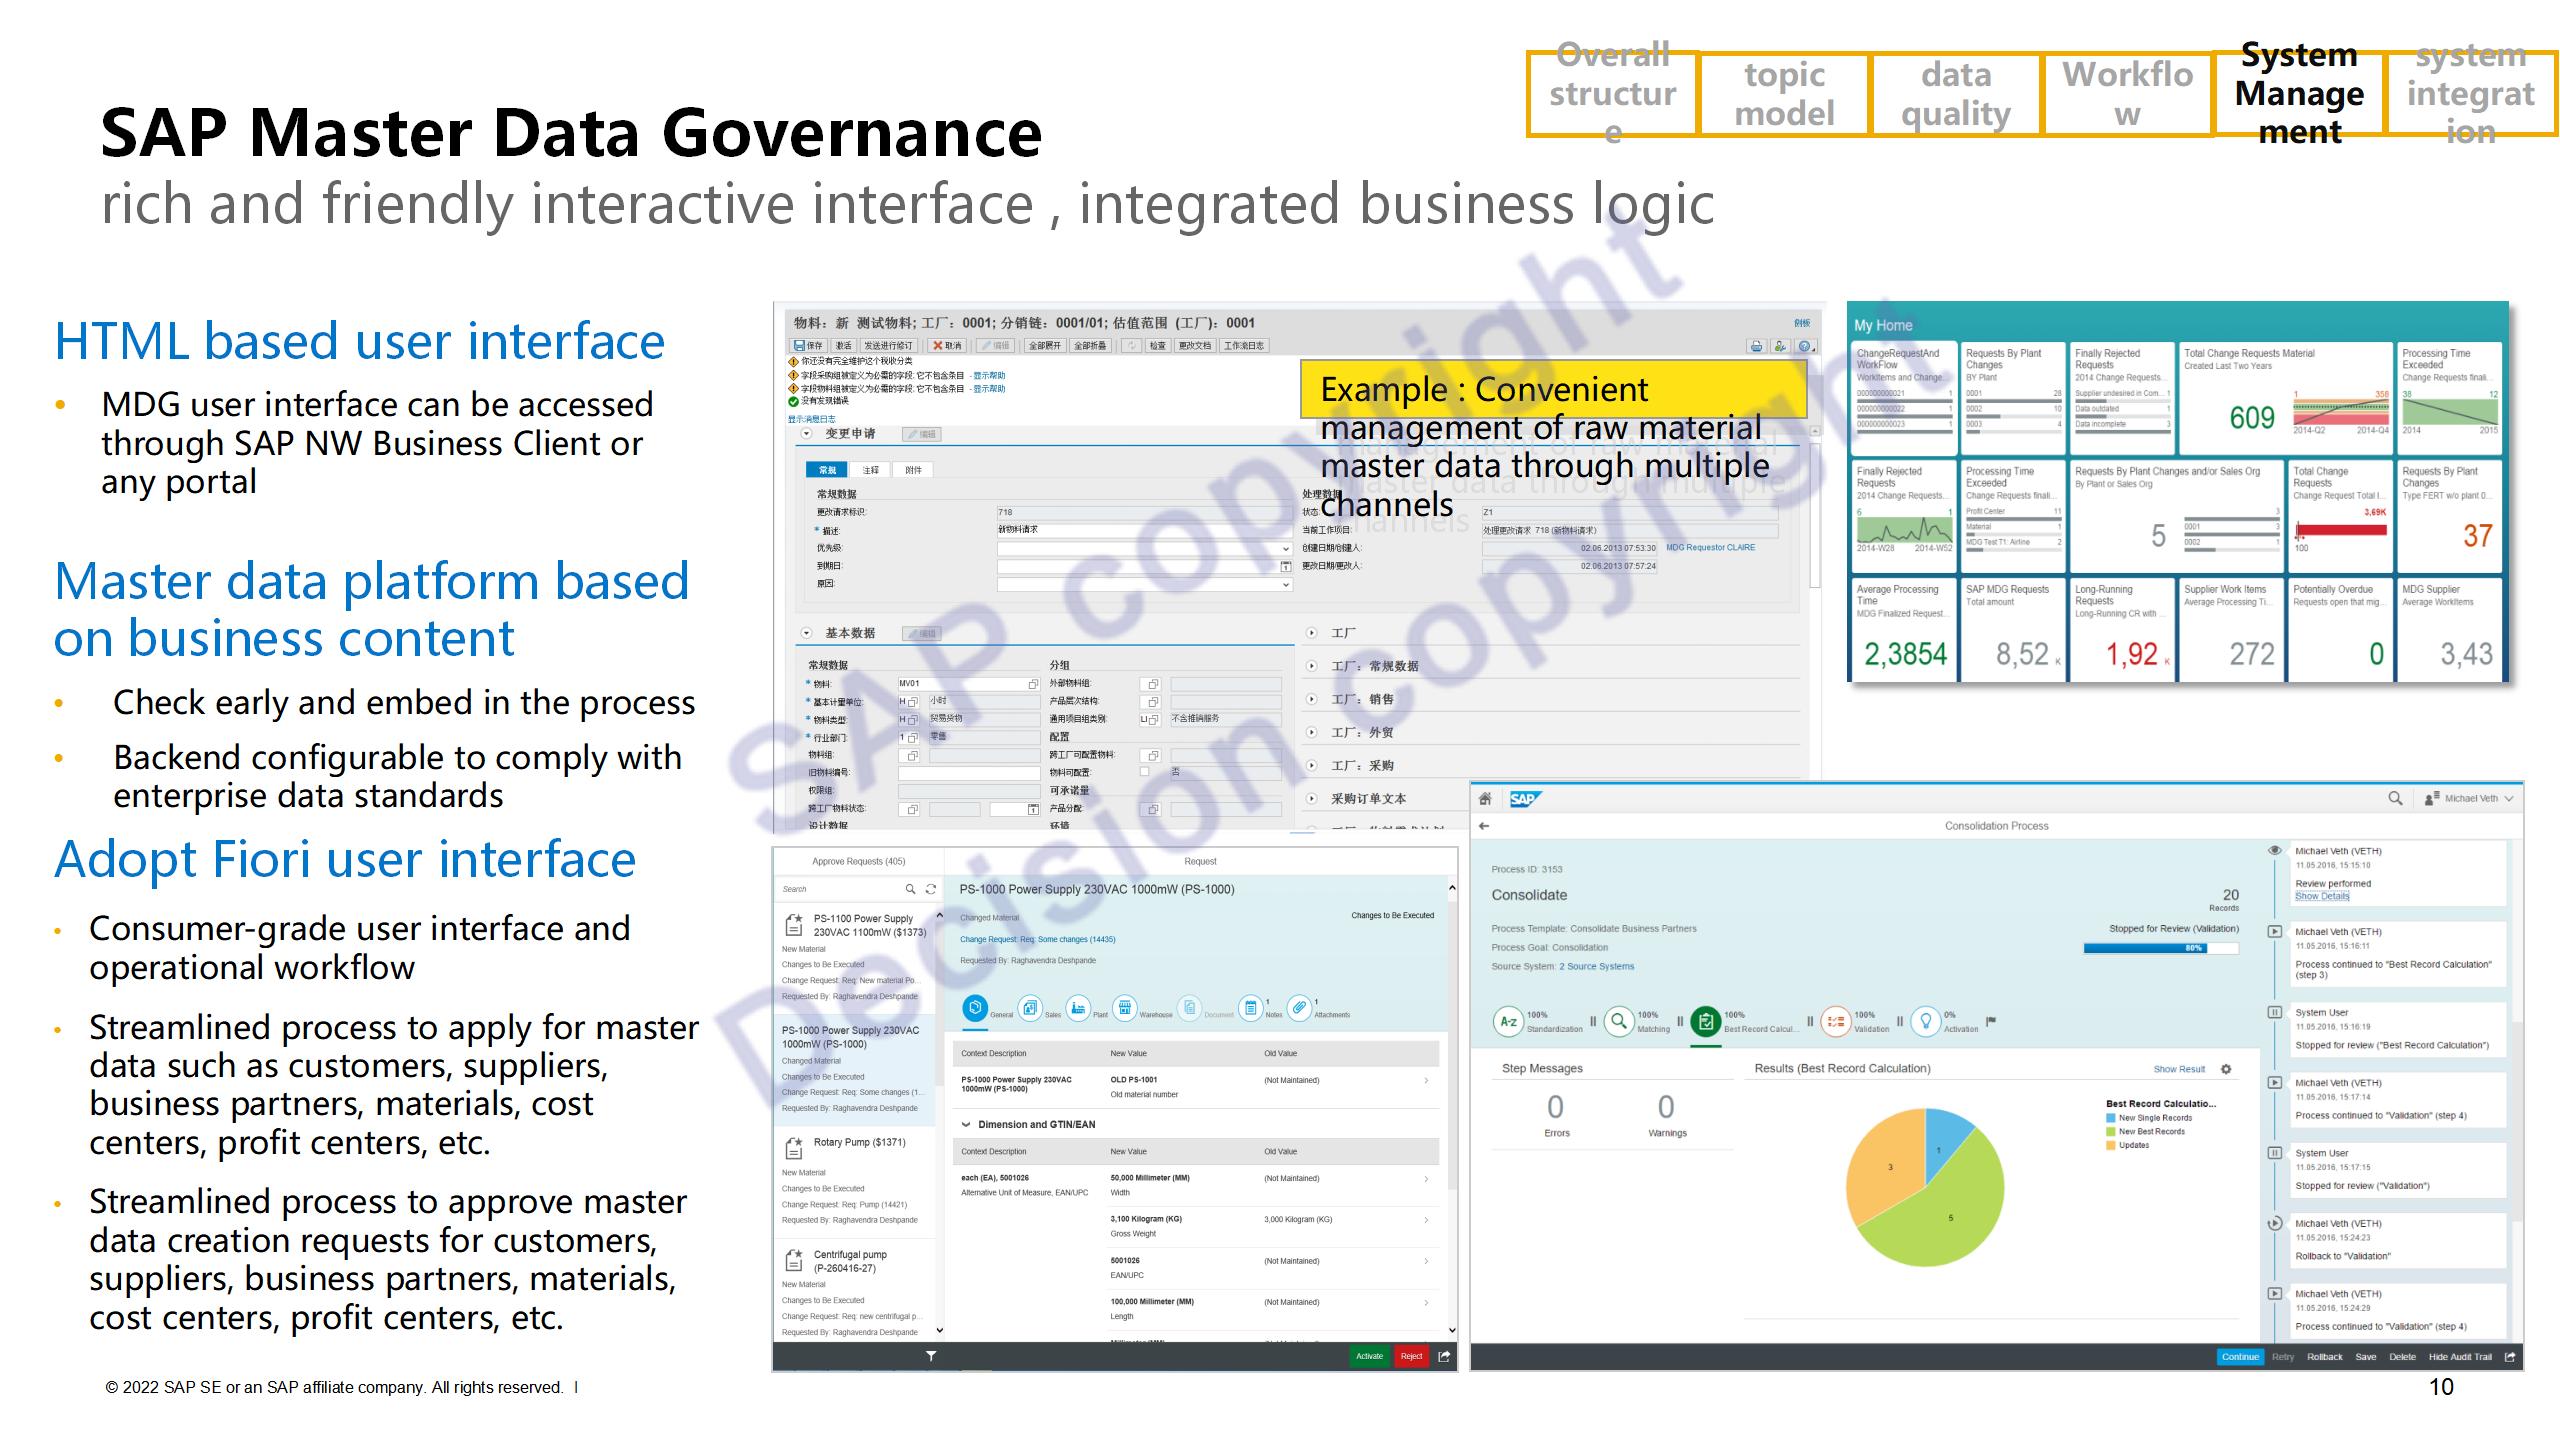Click the 80% progress bar
Image resolution: width=2560 pixels, height=1440 pixels.
pos(2161,948)
